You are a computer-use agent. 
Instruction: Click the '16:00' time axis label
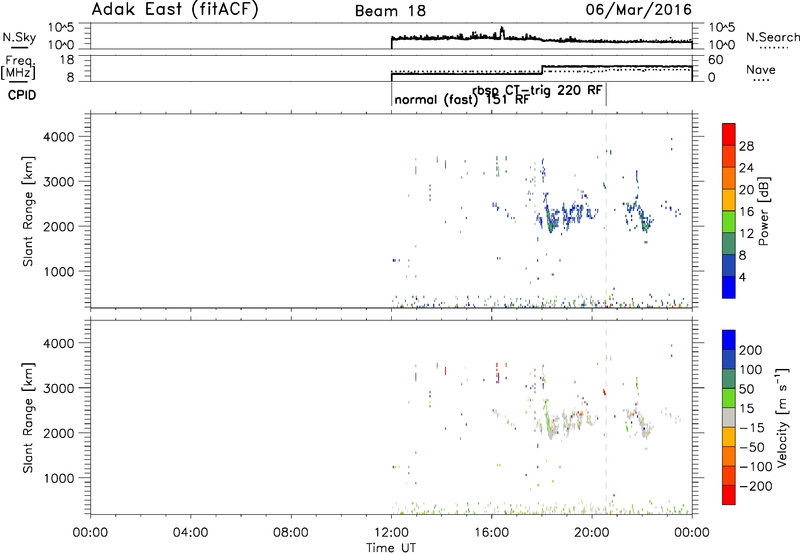491,533
